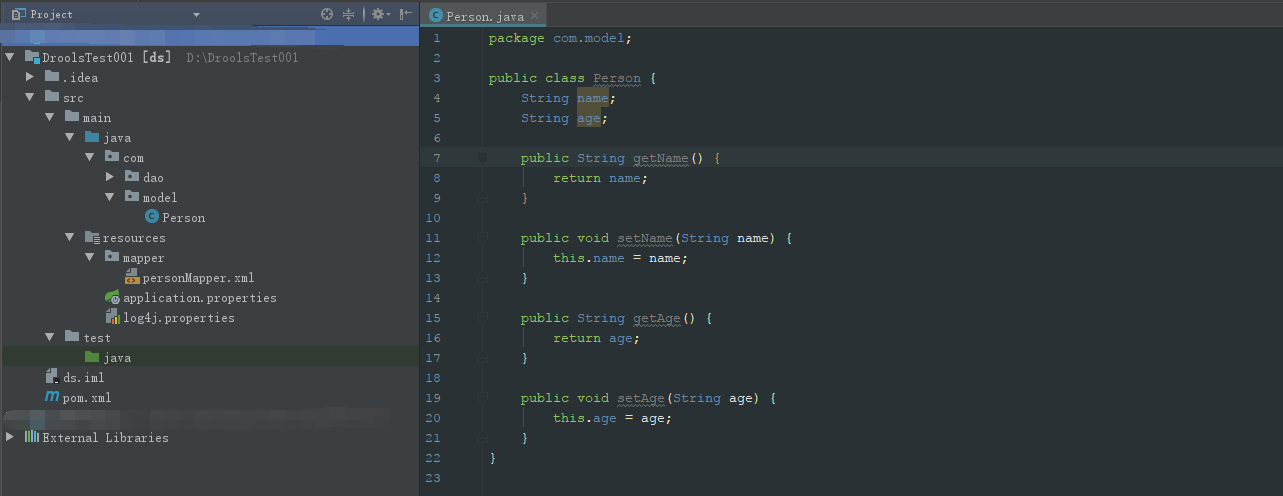Click the 'setName' method name on line 11
The image size is (1283, 496).
point(645,238)
